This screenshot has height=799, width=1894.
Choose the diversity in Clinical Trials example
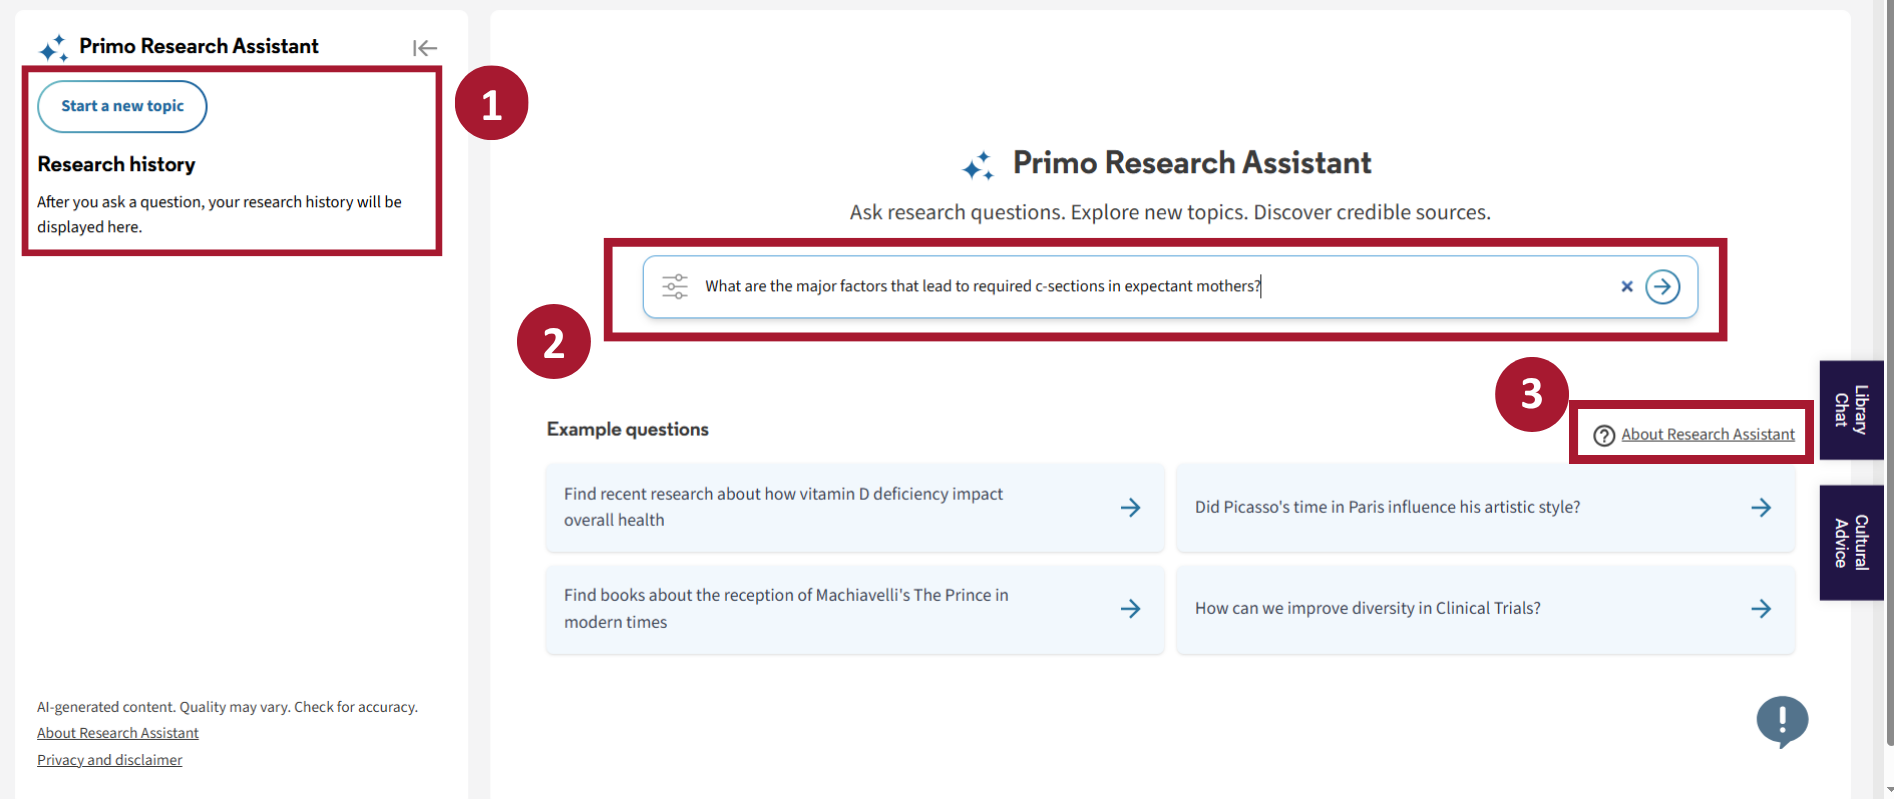pyautogui.click(x=1367, y=608)
